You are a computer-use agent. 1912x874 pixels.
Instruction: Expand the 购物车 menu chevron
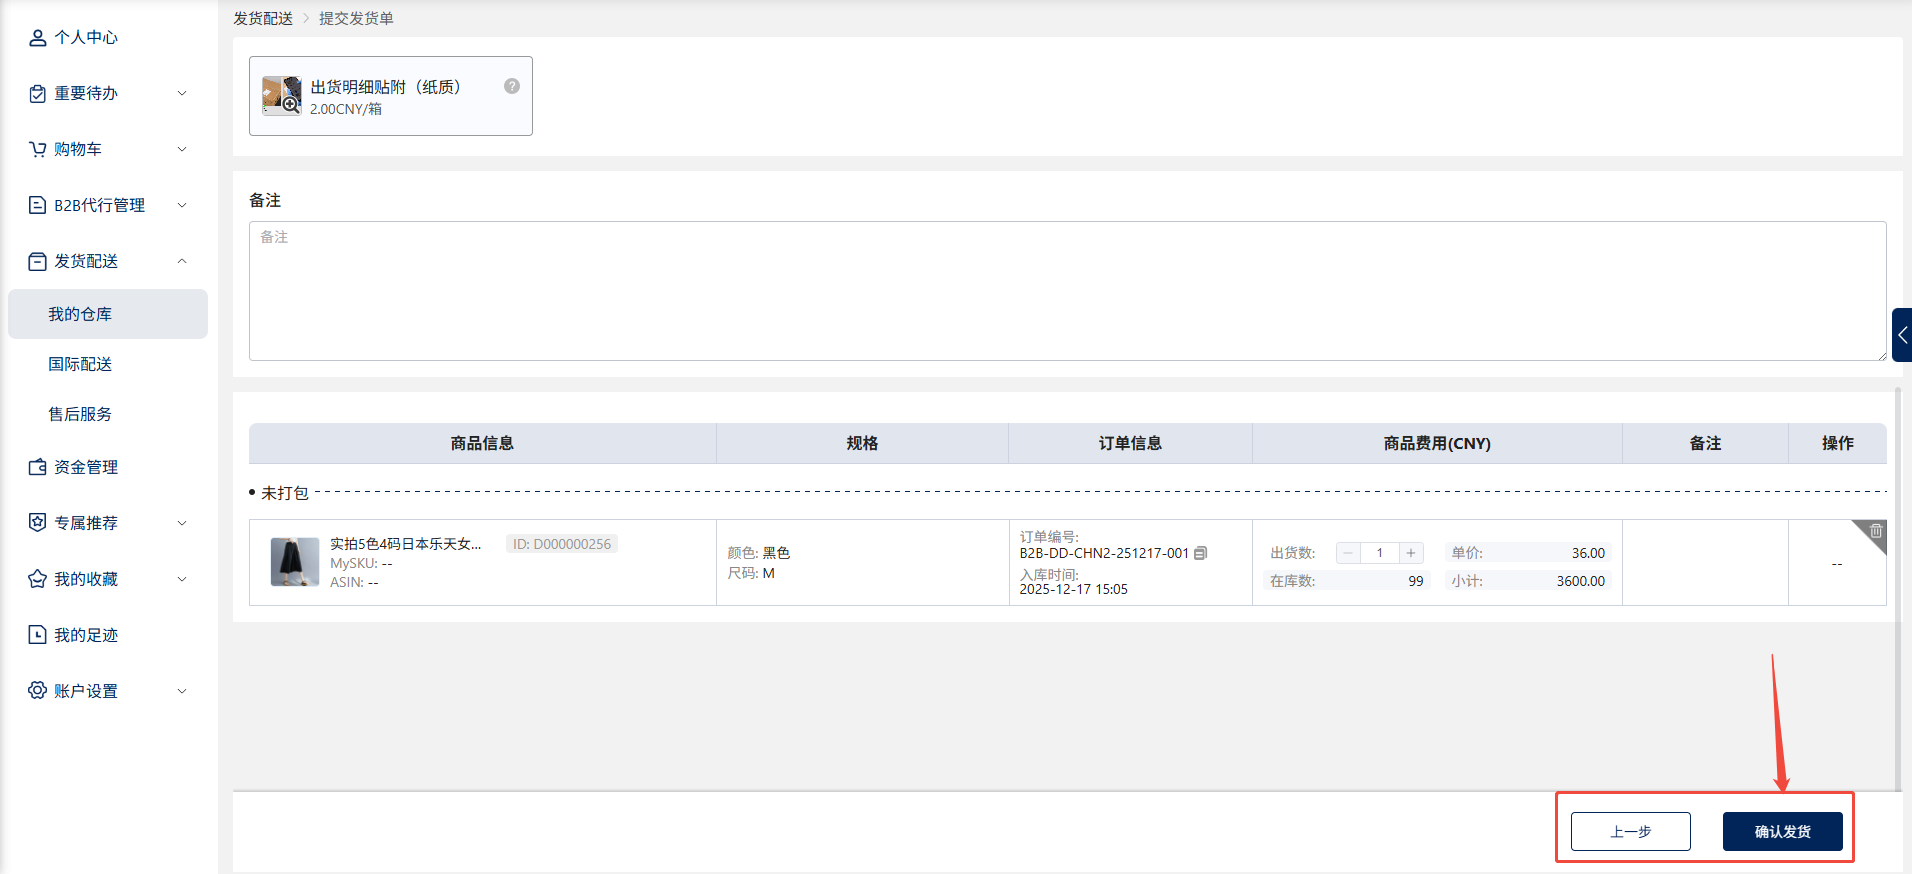tap(182, 150)
